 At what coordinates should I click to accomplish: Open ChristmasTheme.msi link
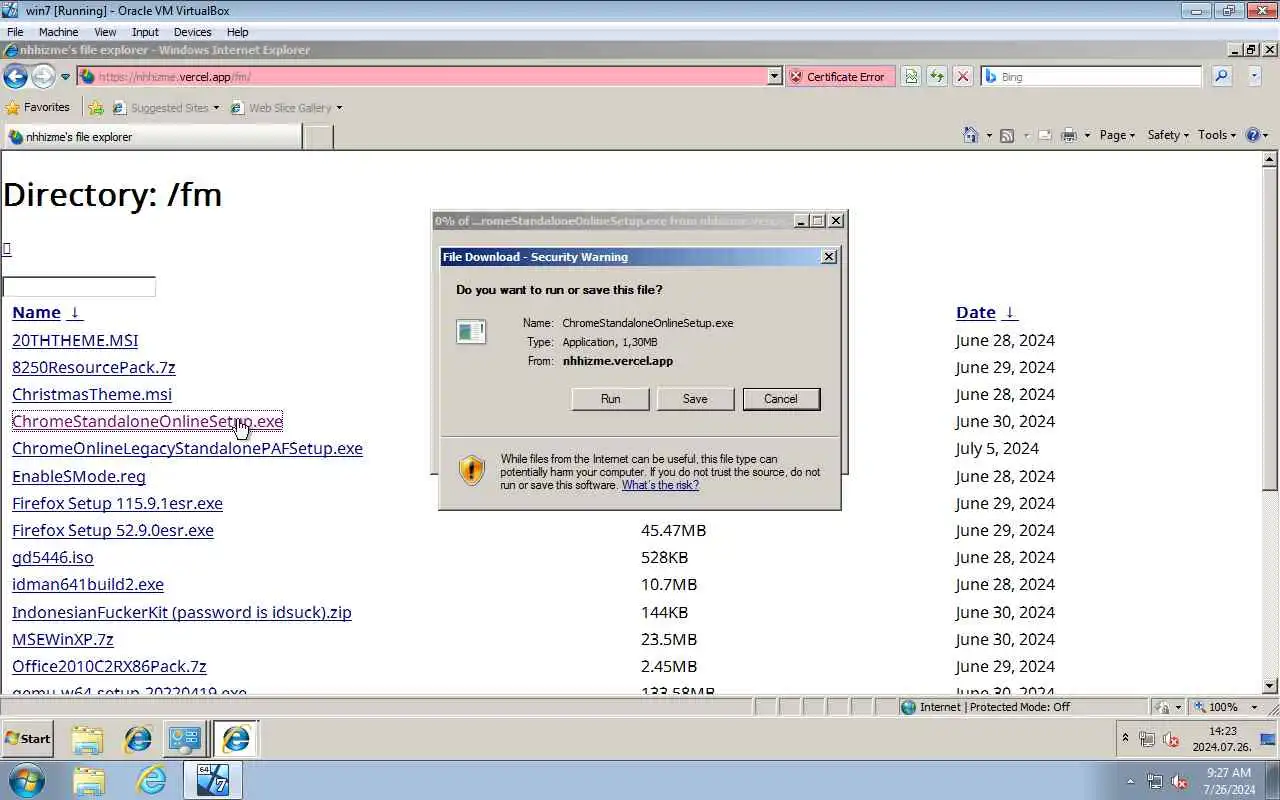coord(92,394)
